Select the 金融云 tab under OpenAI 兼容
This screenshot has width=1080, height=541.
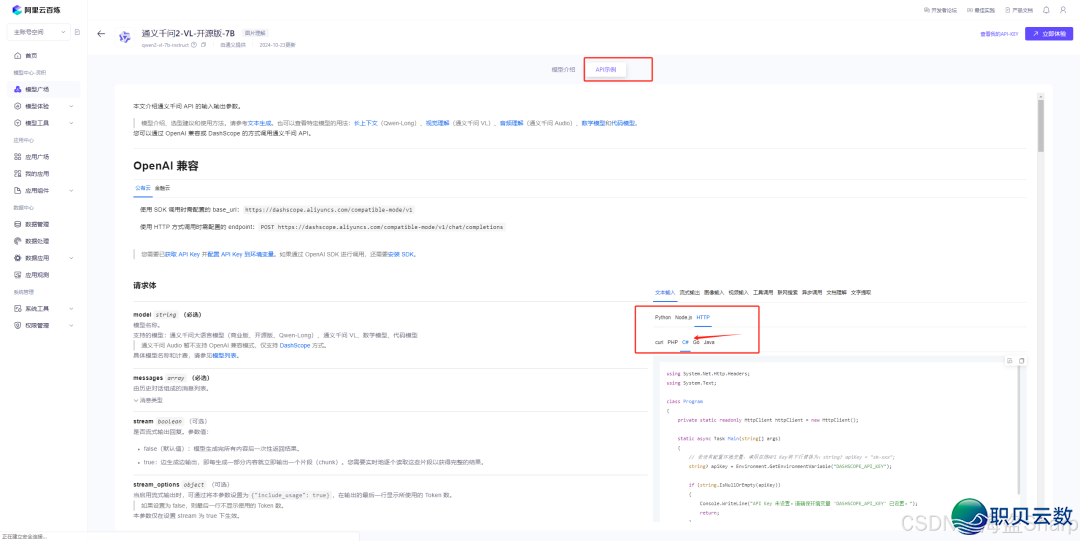coord(162,187)
